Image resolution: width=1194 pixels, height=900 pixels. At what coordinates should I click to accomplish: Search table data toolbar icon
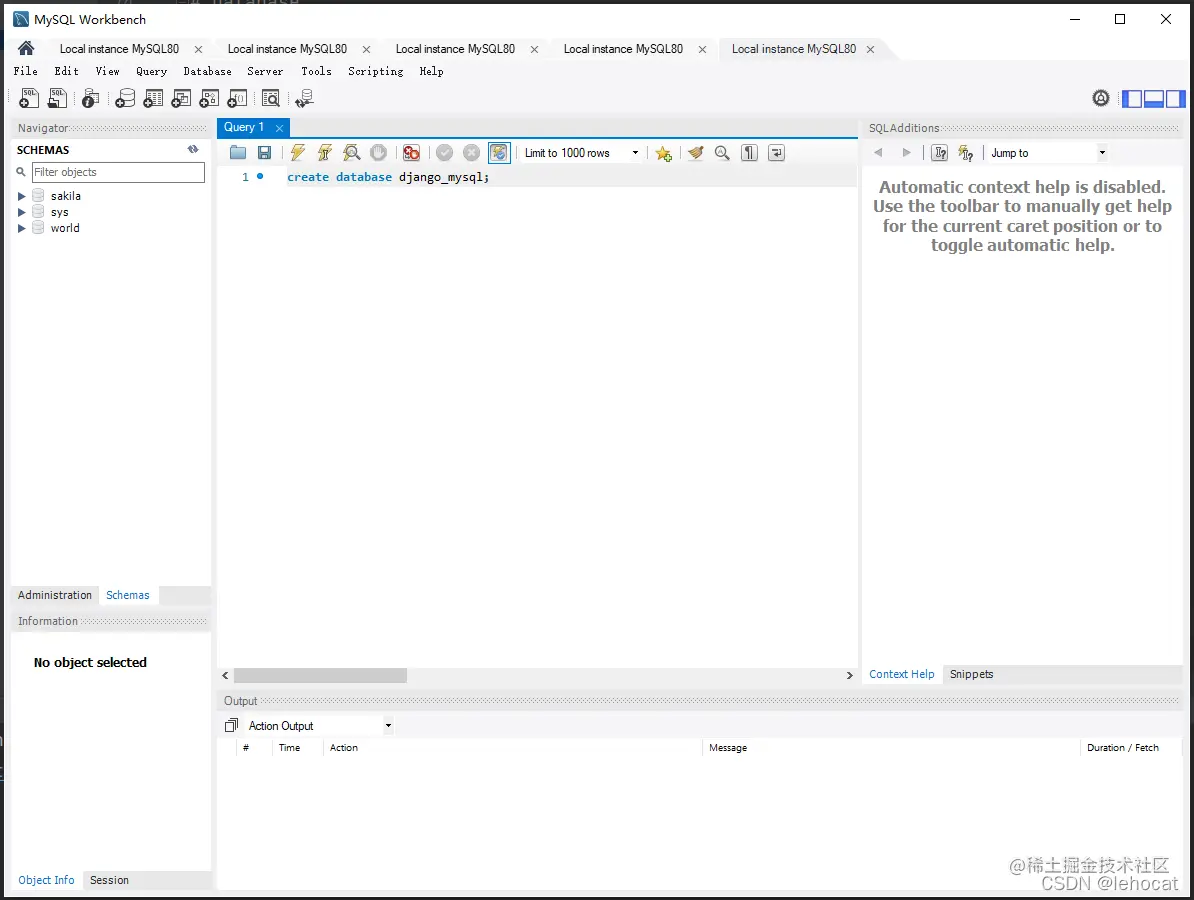tap(270, 98)
